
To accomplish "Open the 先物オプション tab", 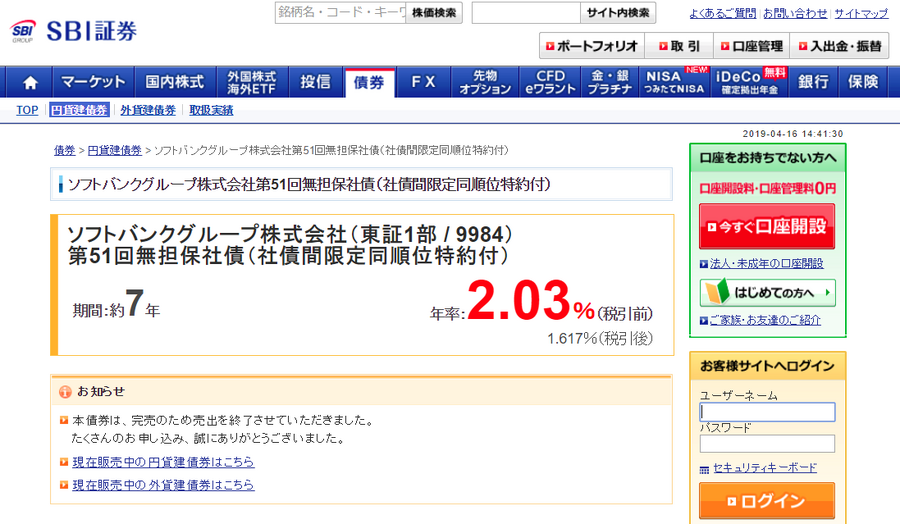I will pyautogui.click(x=485, y=82).
